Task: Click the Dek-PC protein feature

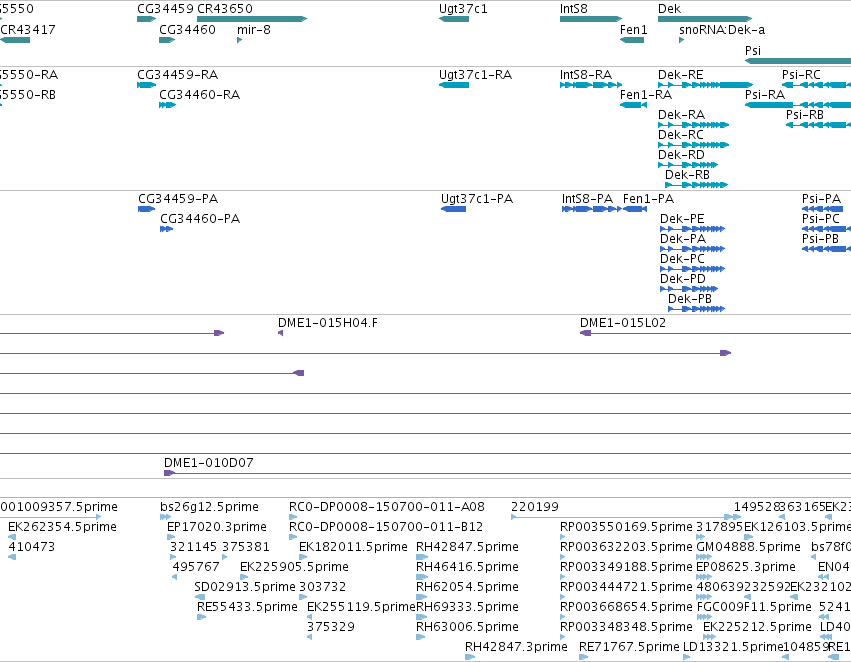Action: 693,269
